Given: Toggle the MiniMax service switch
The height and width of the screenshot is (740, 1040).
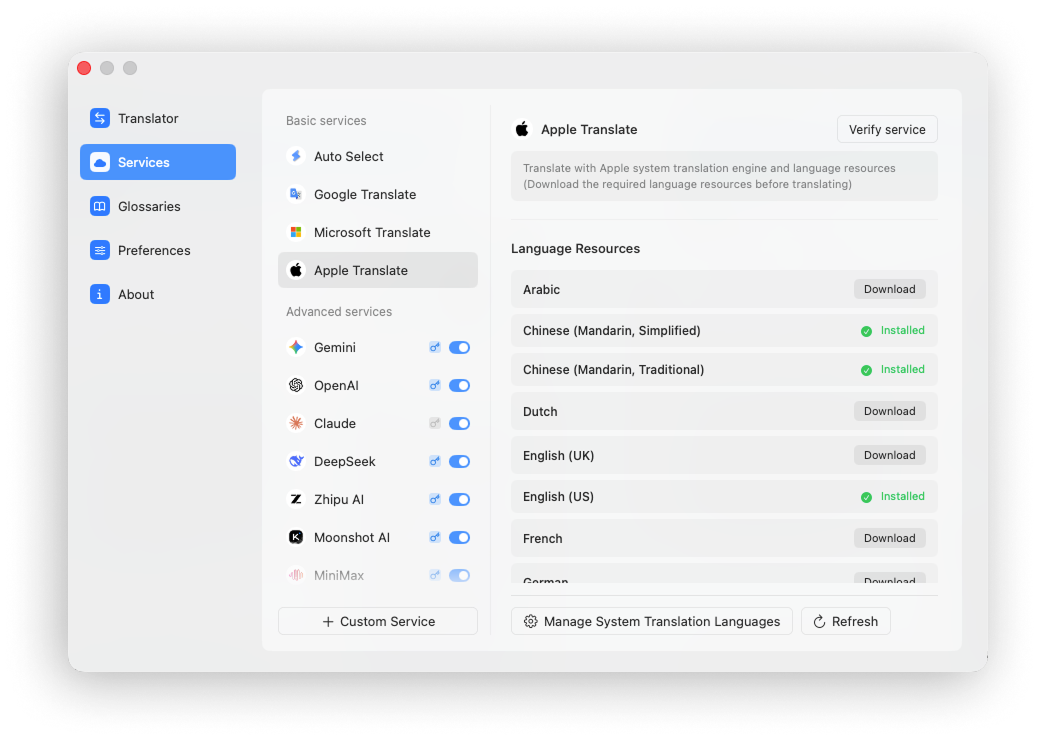Looking at the screenshot, I should tap(459, 576).
